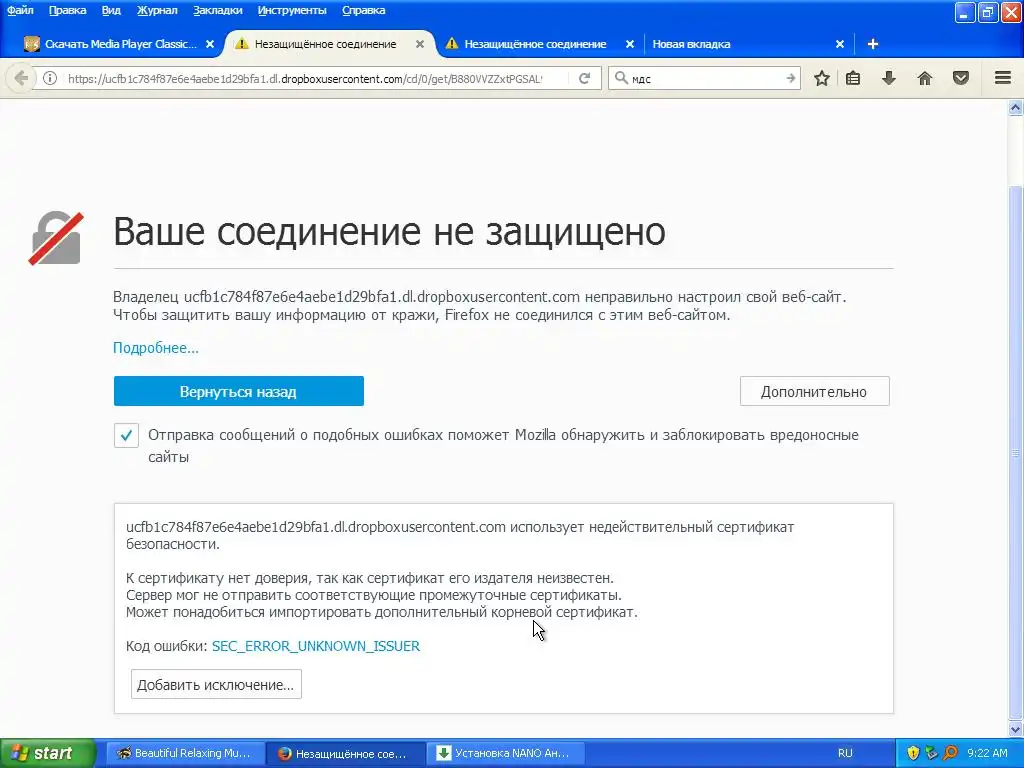Click the search go arrow
The height and width of the screenshot is (768, 1024).
point(790,78)
